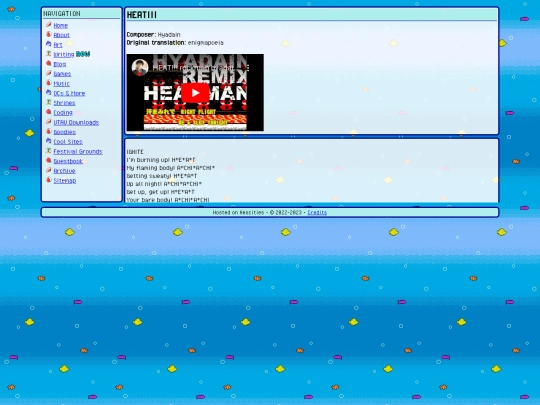
Task: Open OCs & More link
Action: pyautogui.click(x=69, y=93)
